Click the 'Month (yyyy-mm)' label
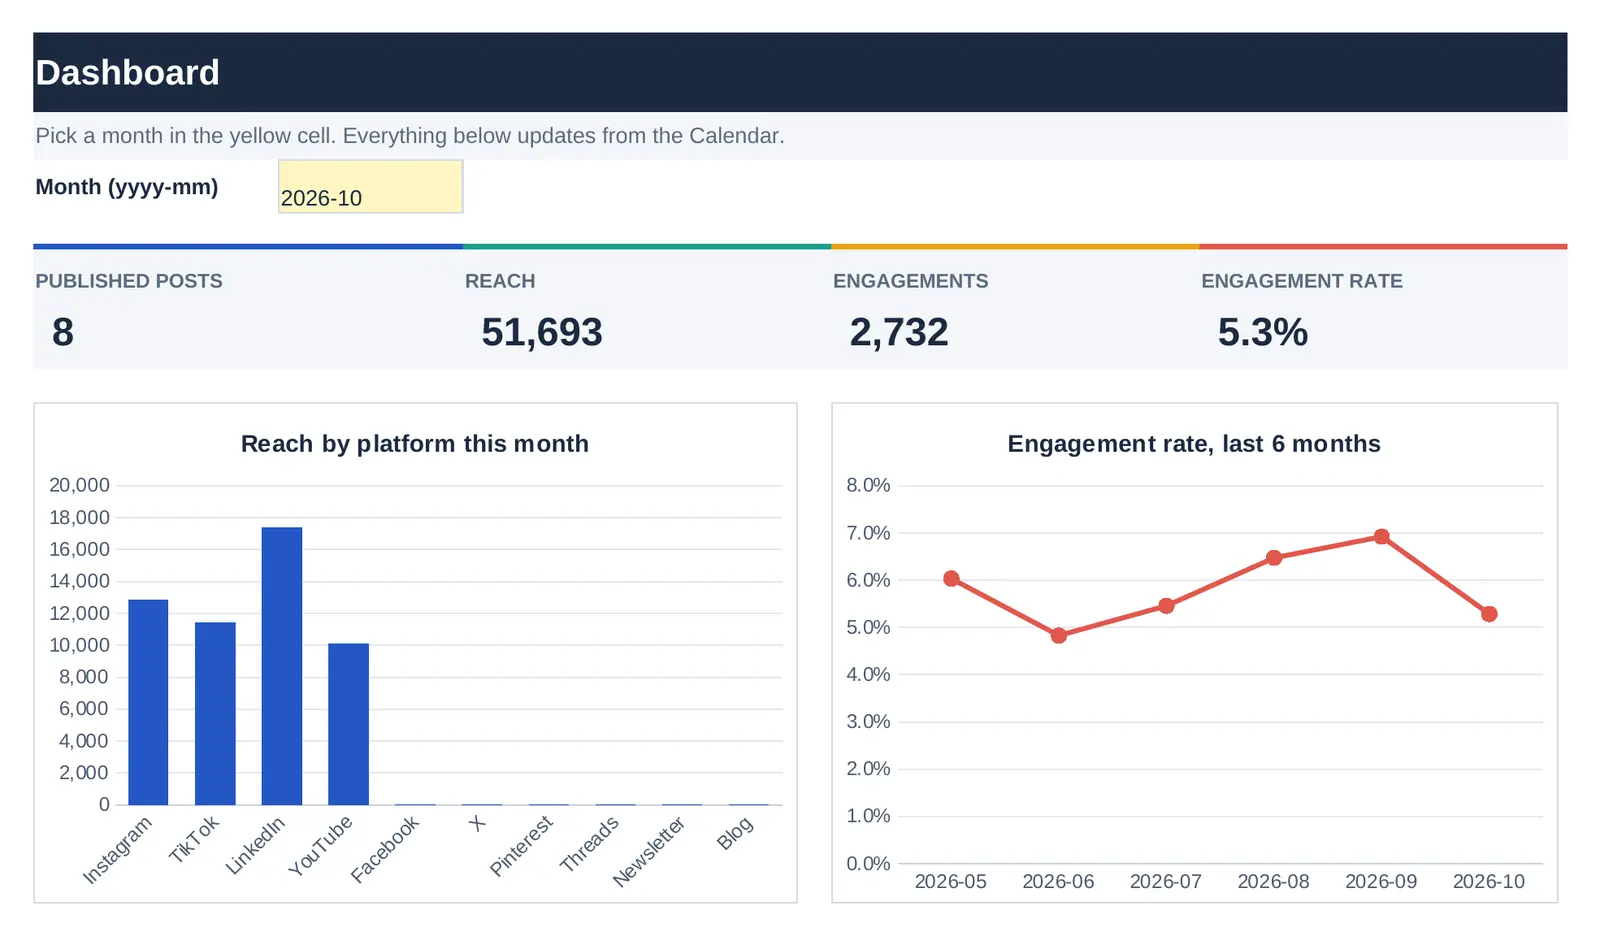The height and width of the screenshot is (936, 1600). (127, 187)
